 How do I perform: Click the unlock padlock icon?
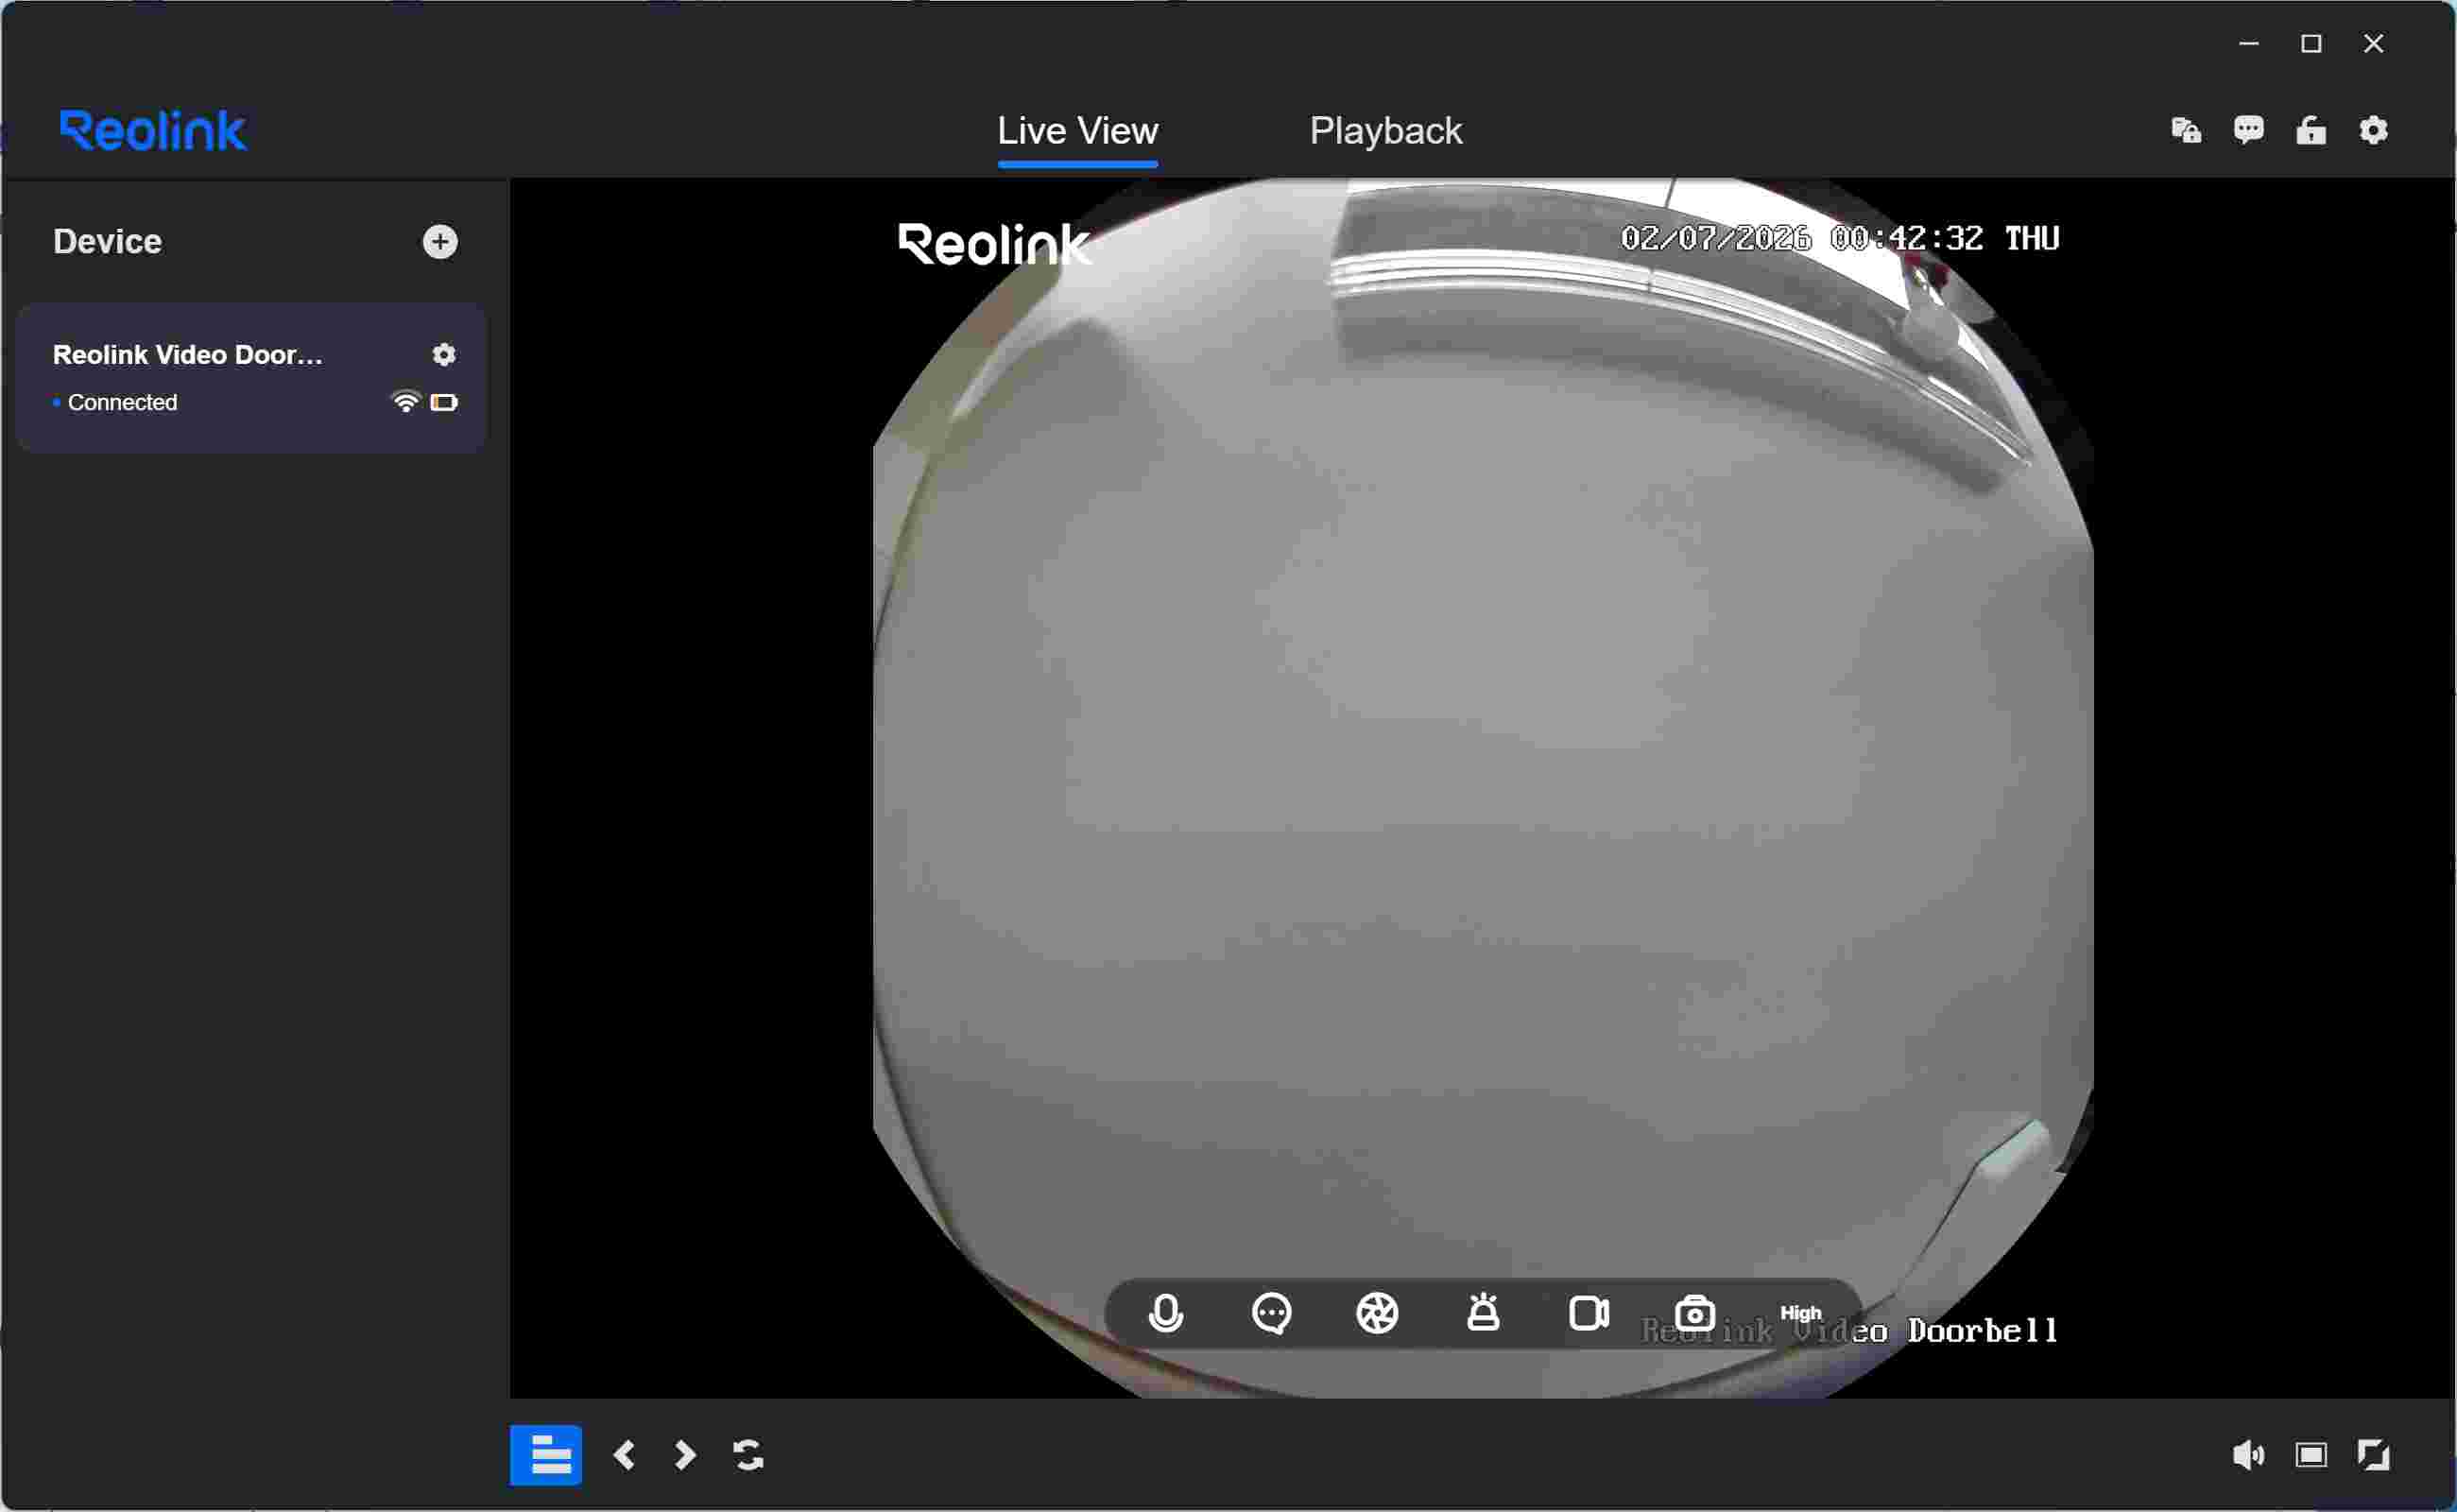tap(2311, 130)
